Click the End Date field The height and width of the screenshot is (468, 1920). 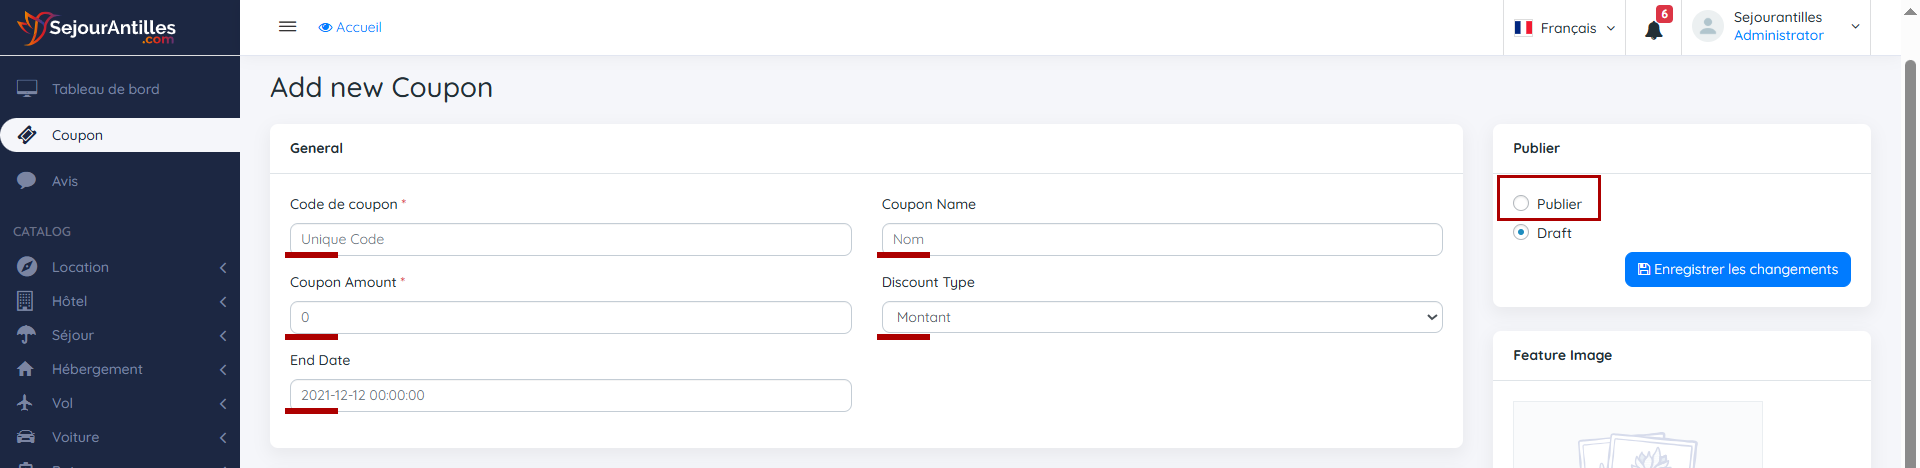click(570, 395)
